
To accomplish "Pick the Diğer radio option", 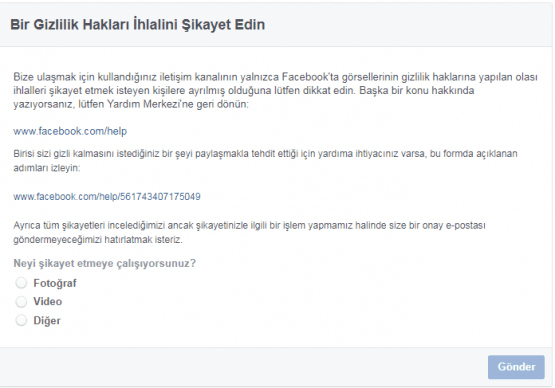I will (21, 320).
